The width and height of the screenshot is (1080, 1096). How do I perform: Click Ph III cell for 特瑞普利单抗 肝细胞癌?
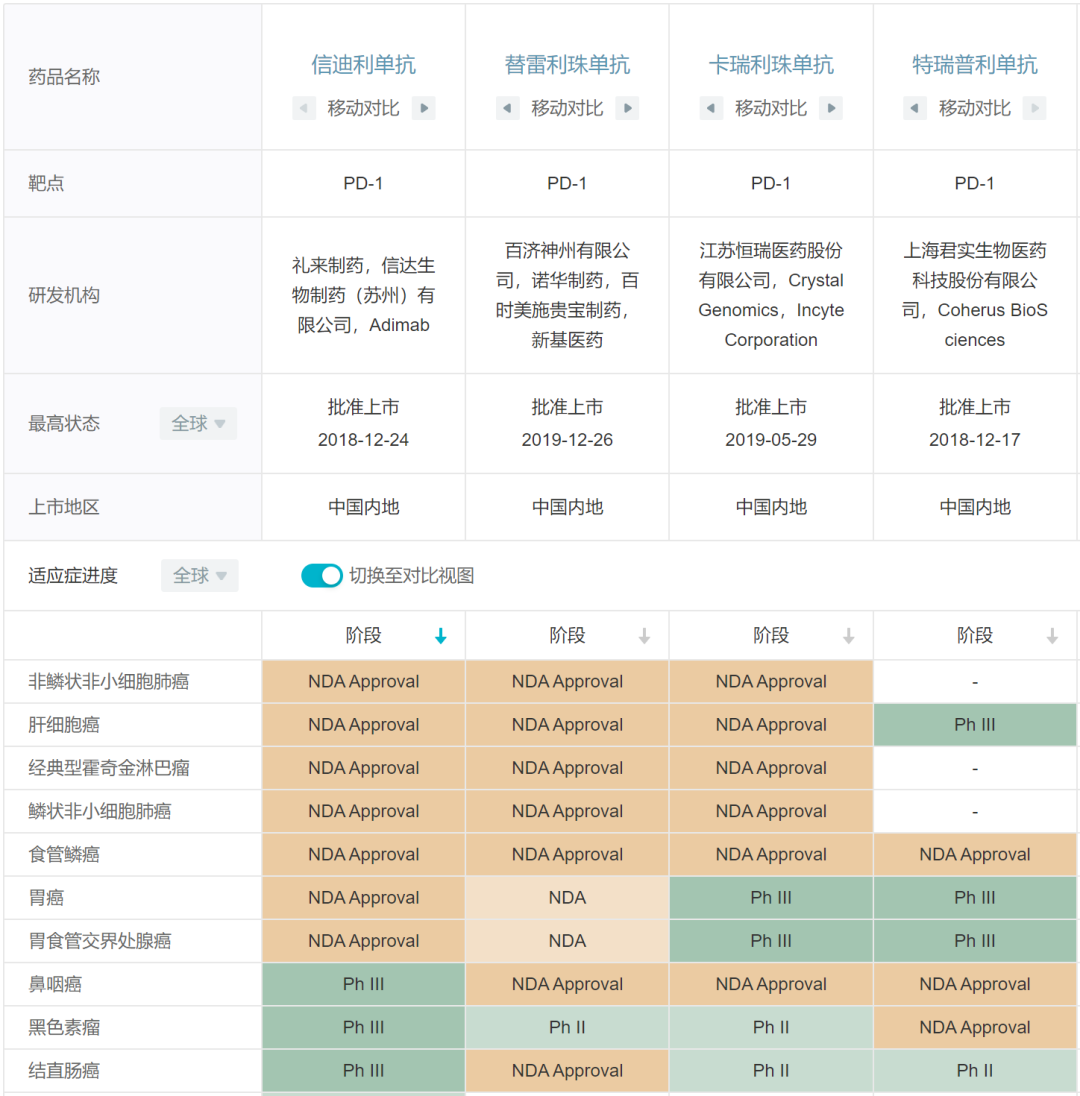click(974, 725)
